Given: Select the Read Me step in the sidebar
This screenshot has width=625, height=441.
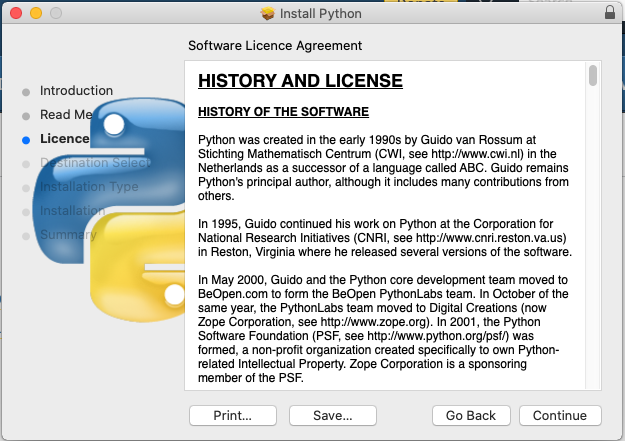Looking at the screenshot, I should click(66, 115).
